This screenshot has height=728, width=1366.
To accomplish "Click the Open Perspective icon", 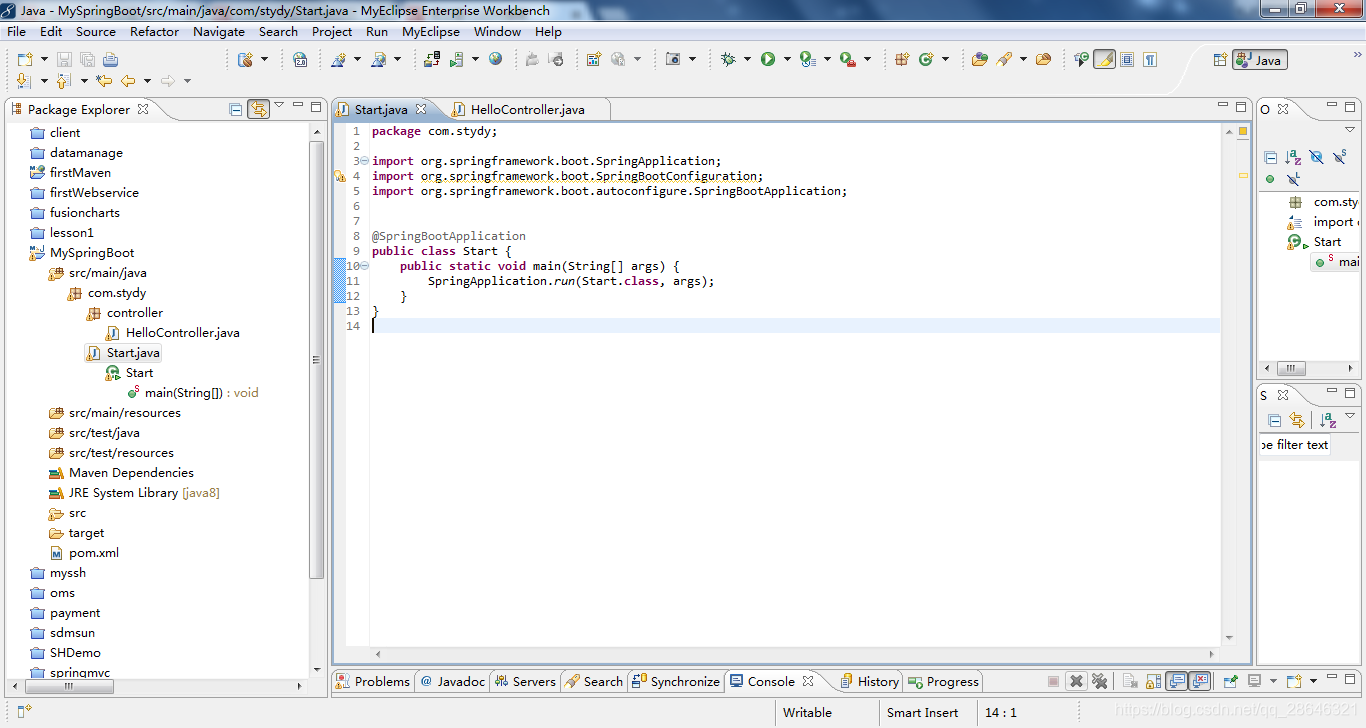I will [x=1220, y=60].
